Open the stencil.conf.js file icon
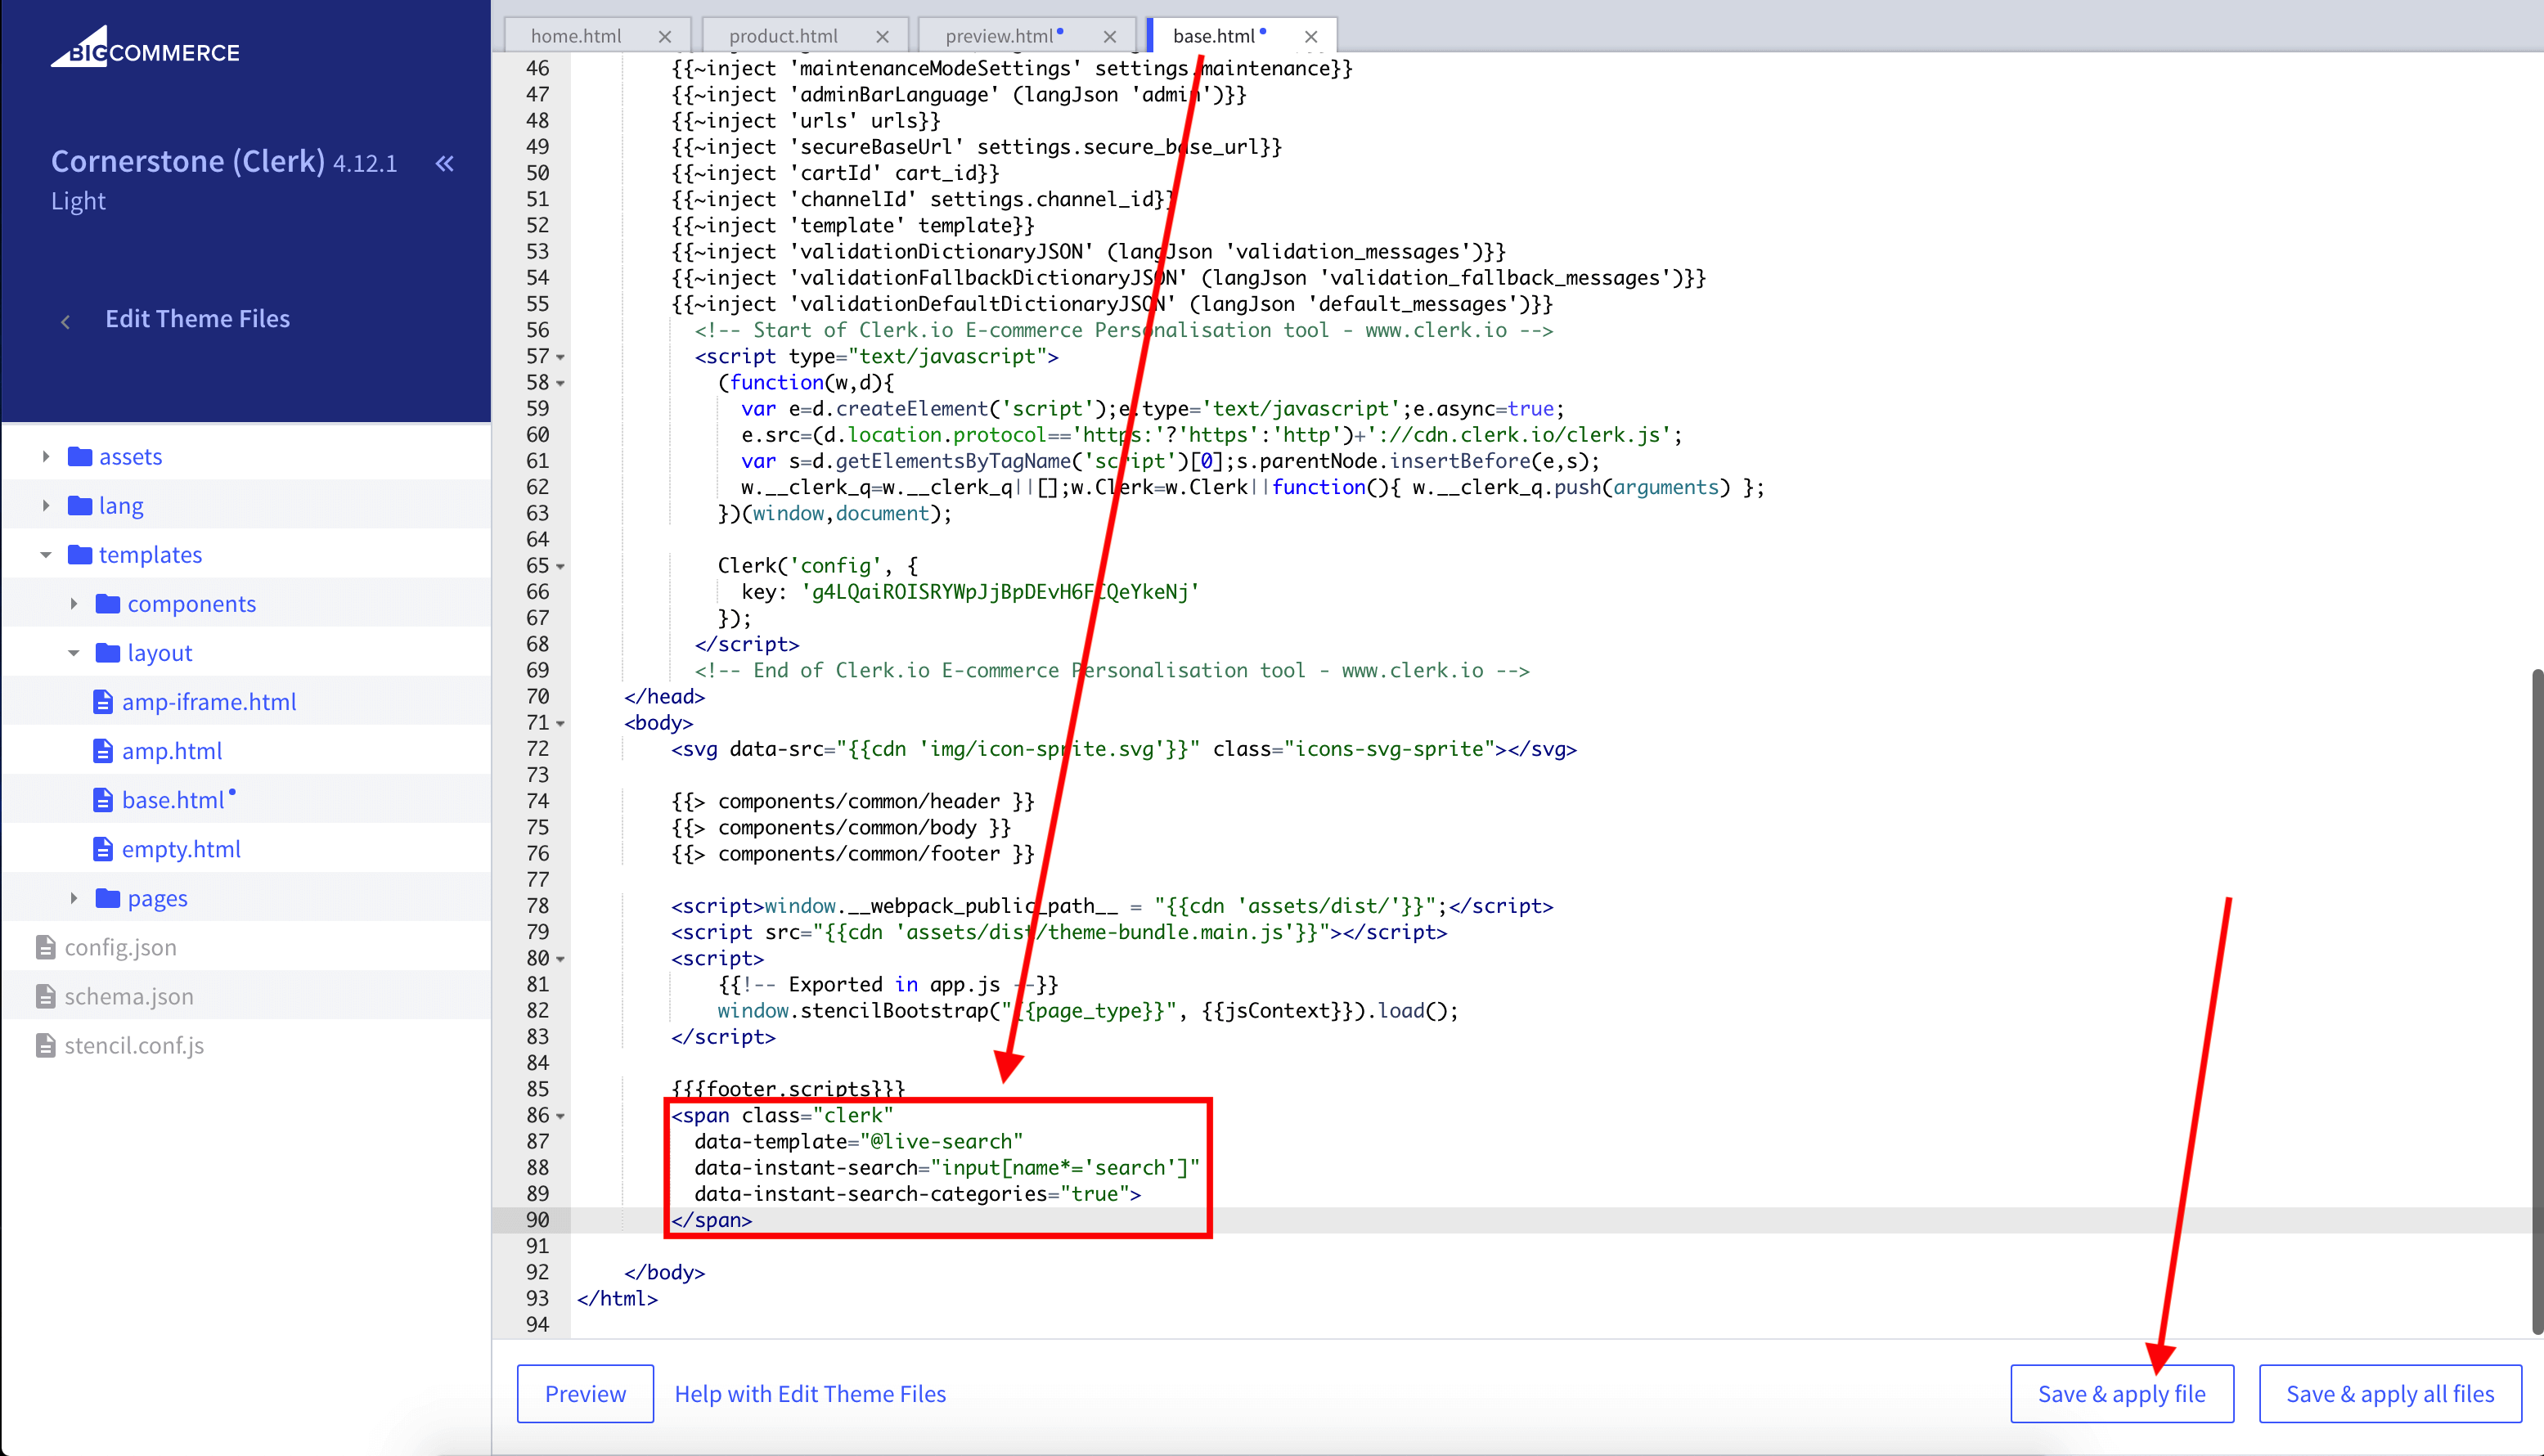The width and height of the screenshot is (2544, 1456). click(x=45, y=1045)
